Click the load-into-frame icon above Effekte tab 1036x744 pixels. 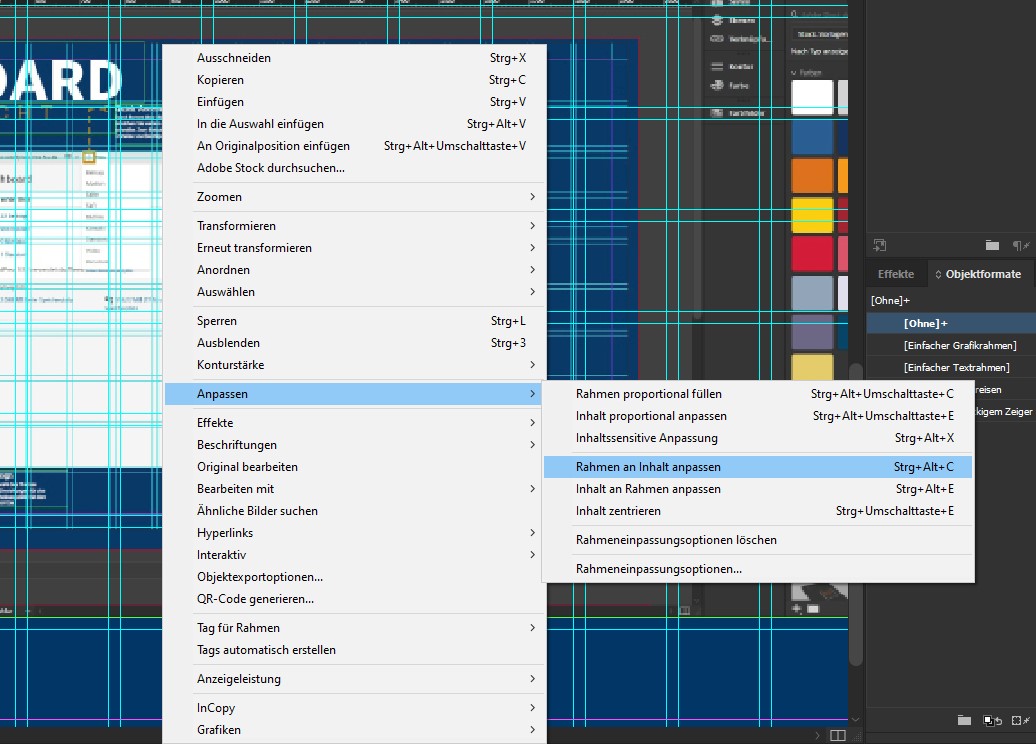(x=880, y=245)
